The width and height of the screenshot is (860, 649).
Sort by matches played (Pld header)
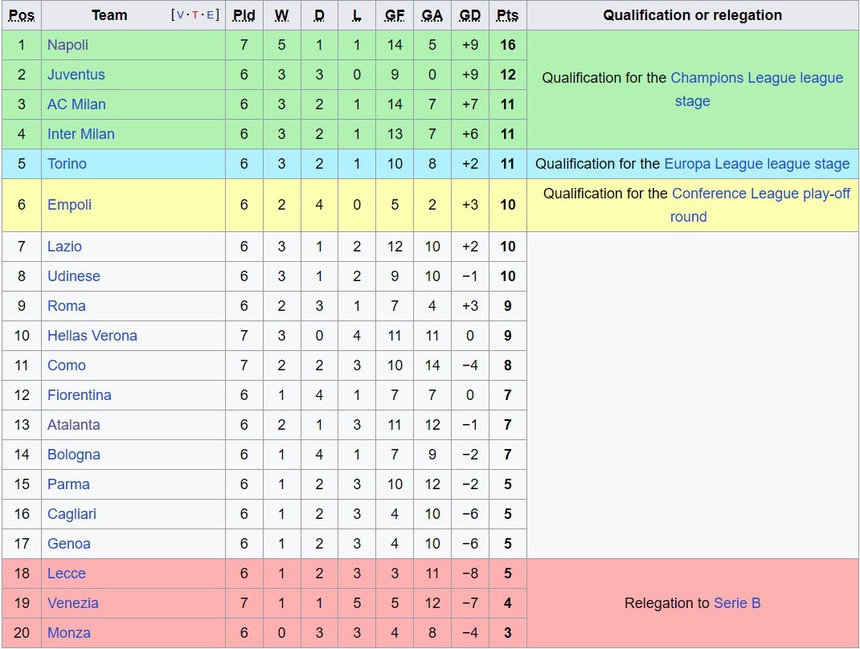243,15
